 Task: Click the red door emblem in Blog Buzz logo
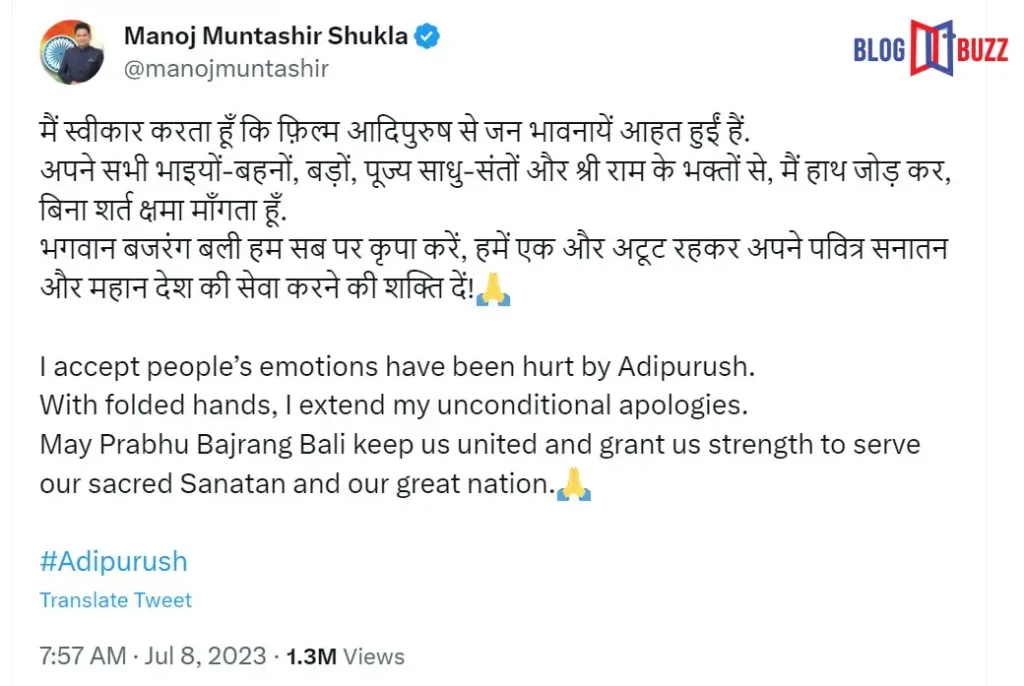(x=931, y=48)
